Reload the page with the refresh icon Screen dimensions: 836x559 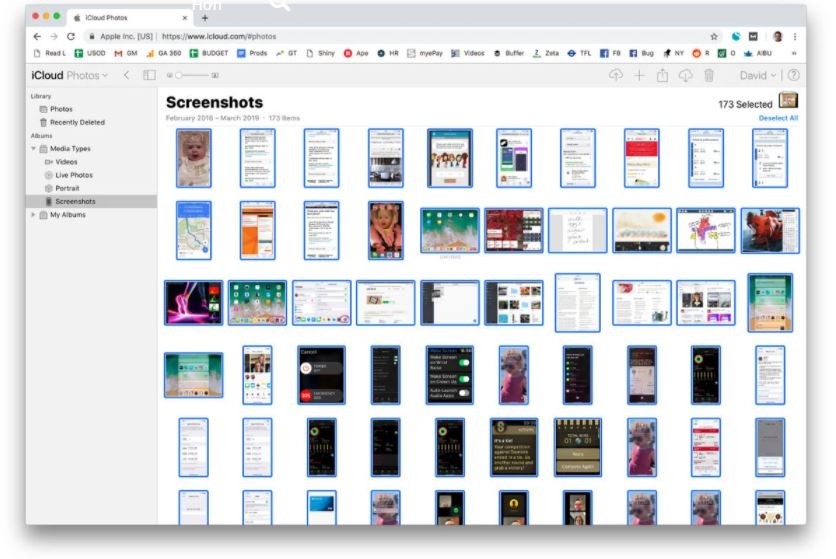coord(71,36)
